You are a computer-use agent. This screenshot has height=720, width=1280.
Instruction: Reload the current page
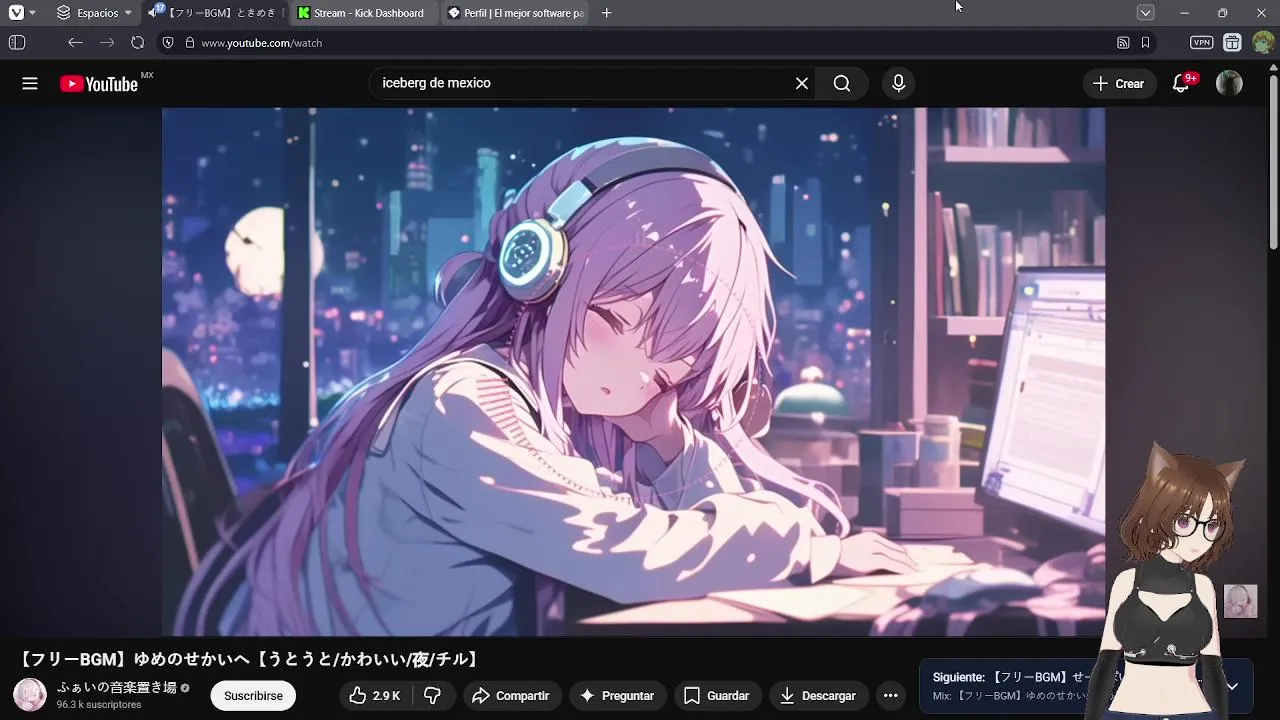(138, 43)
